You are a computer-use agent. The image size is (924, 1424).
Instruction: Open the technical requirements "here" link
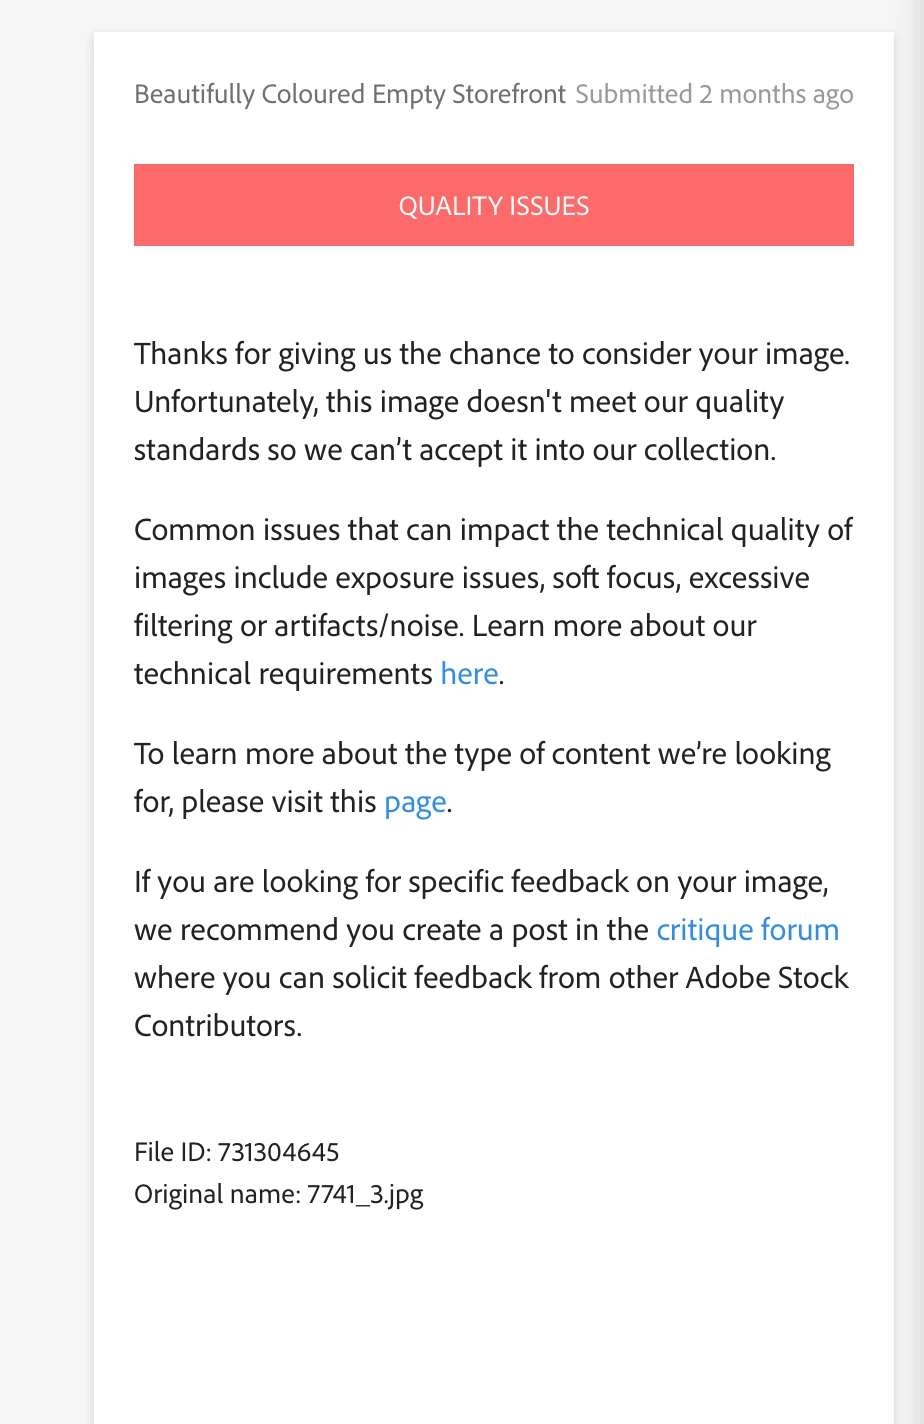coord(469,674)
